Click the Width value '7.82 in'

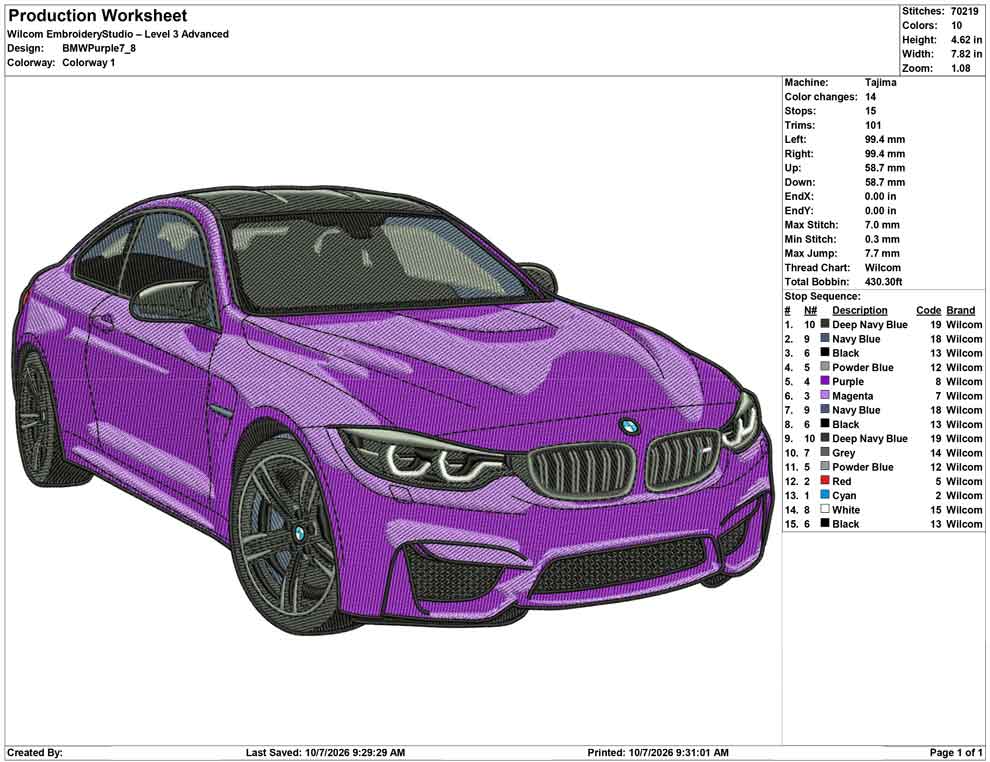pyautogui.click(x=967, y=54)
